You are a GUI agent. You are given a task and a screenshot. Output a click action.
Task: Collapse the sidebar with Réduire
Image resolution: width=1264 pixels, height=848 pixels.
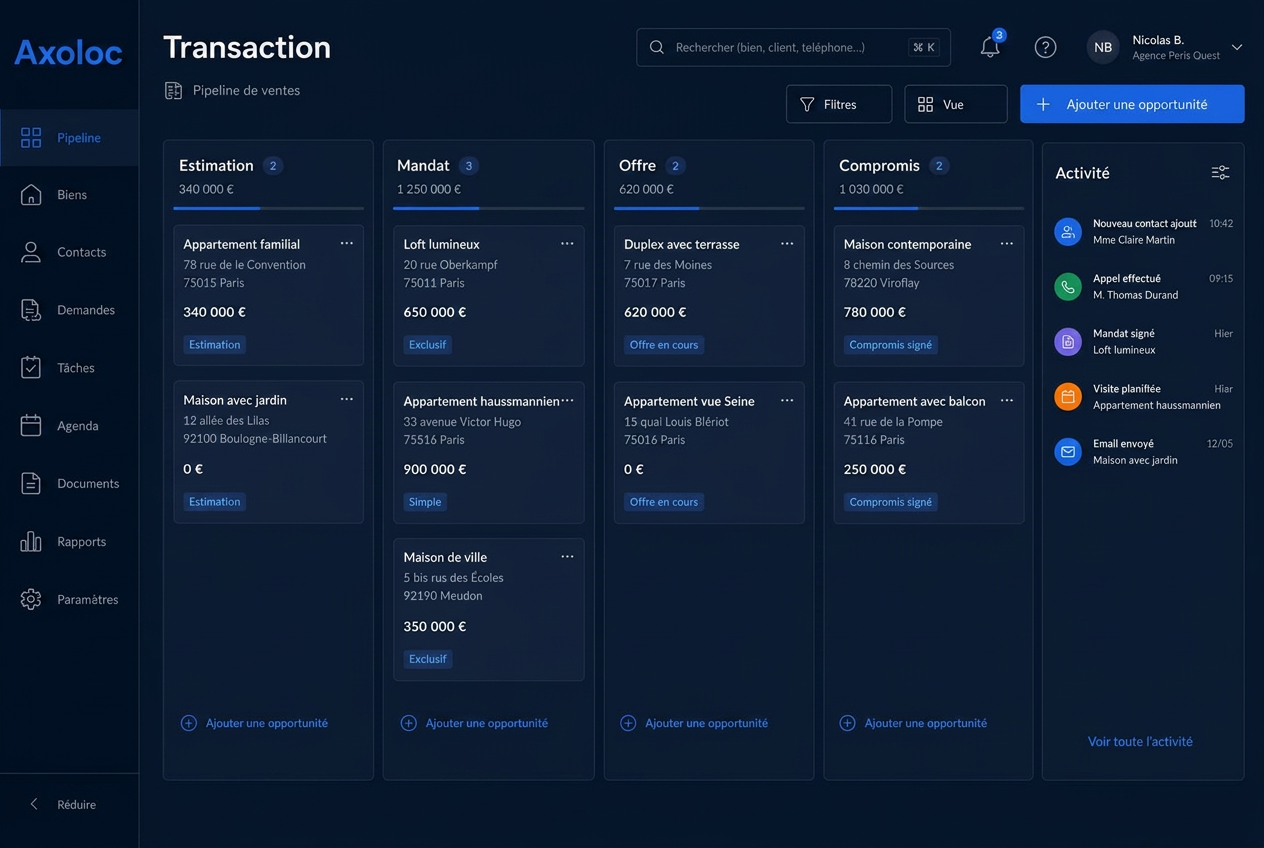63,804
